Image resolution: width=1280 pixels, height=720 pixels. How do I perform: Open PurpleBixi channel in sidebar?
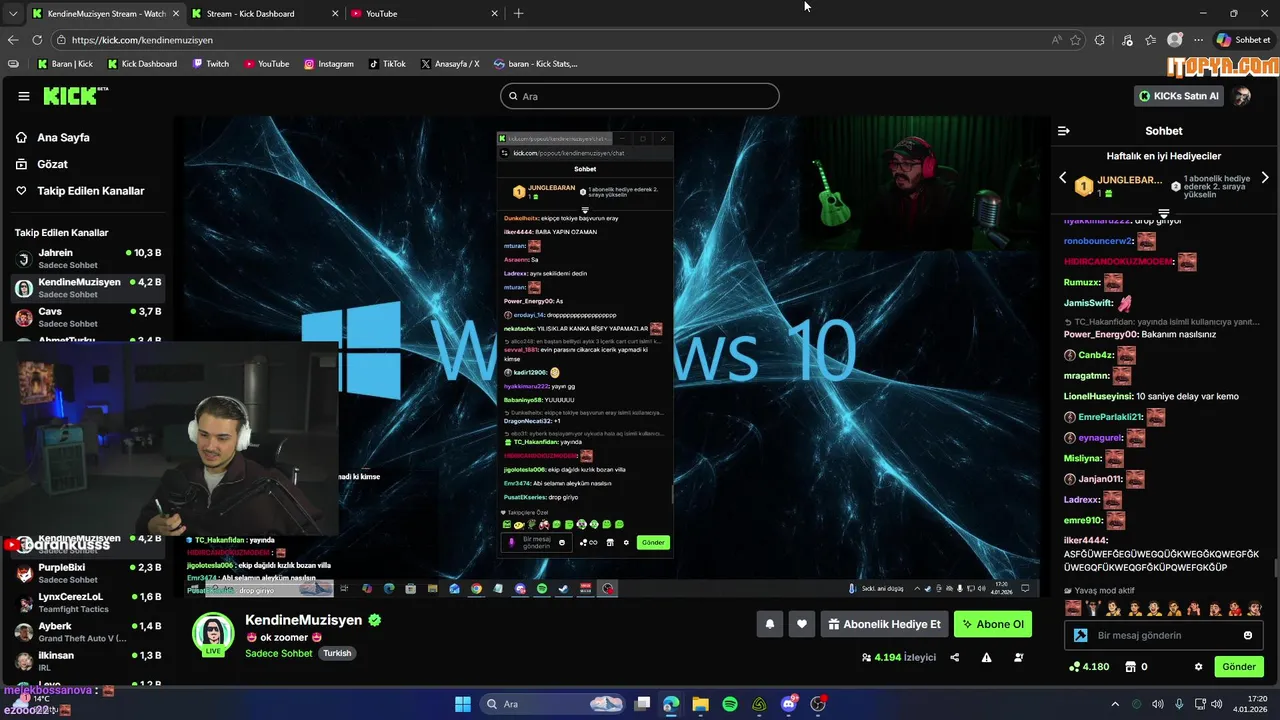click(88, 573)
